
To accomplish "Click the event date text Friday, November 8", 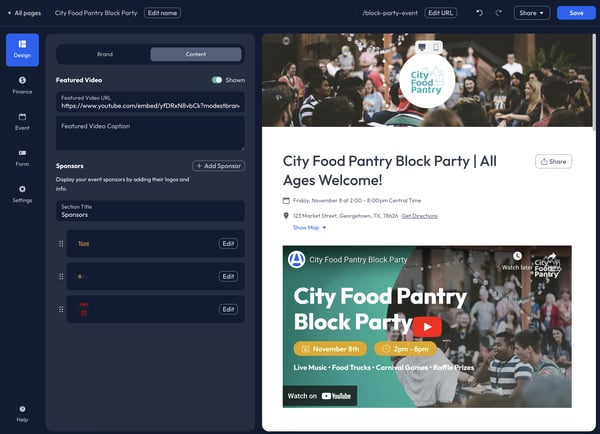I will coord(357,201).
